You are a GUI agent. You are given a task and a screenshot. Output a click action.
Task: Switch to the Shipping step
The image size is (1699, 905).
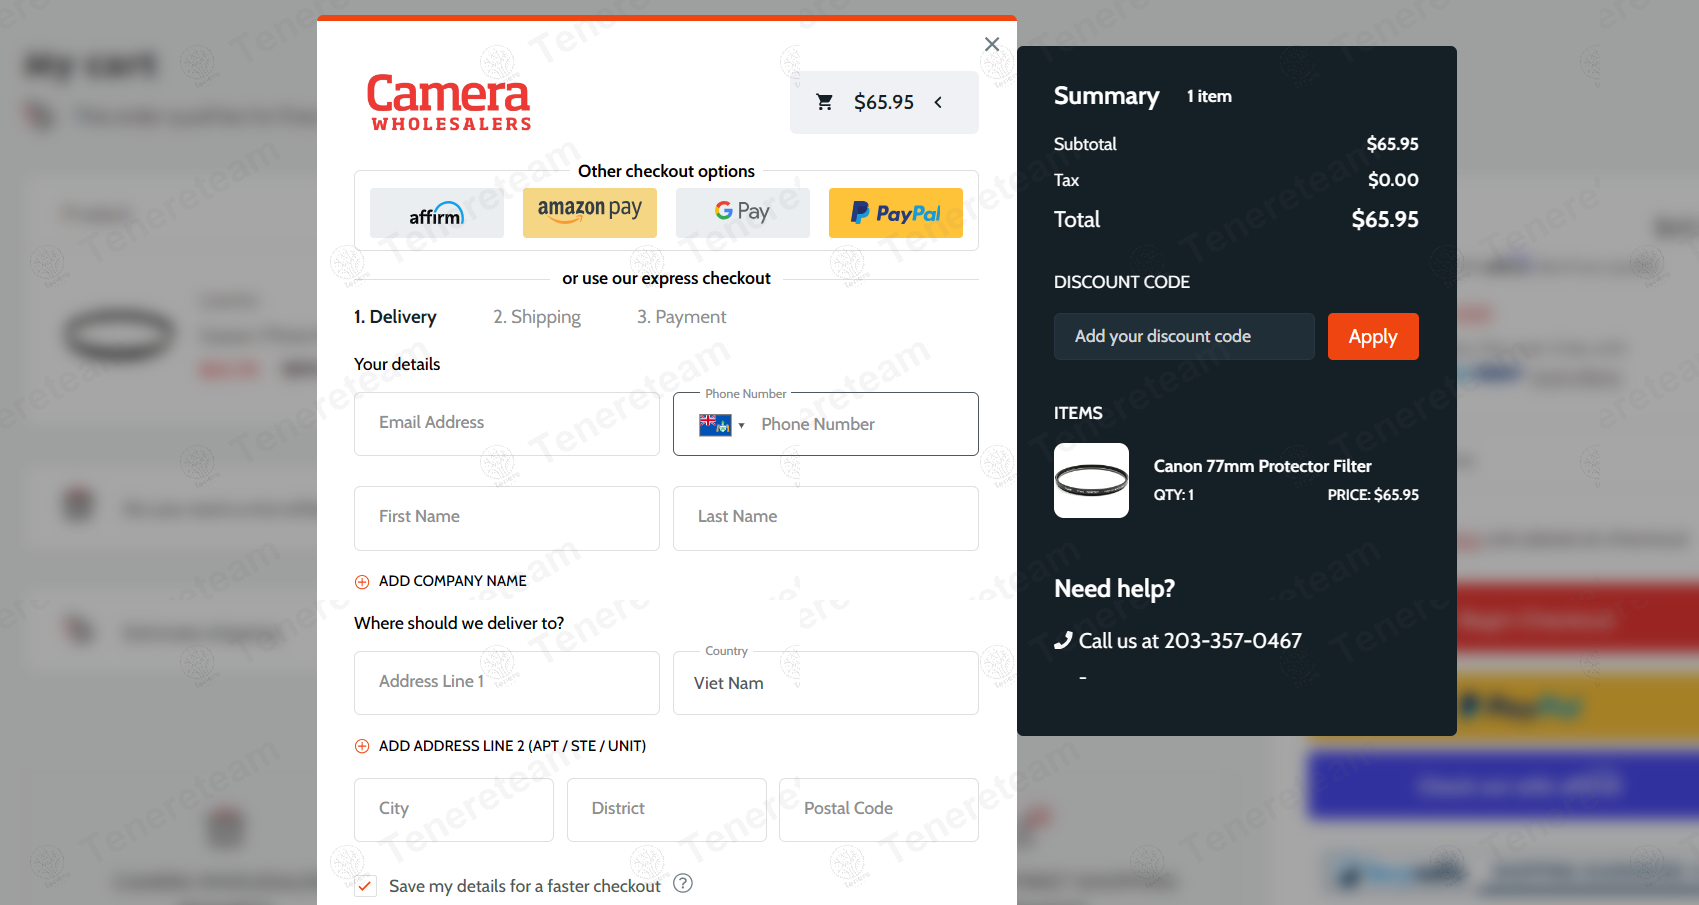pos(536,317)
